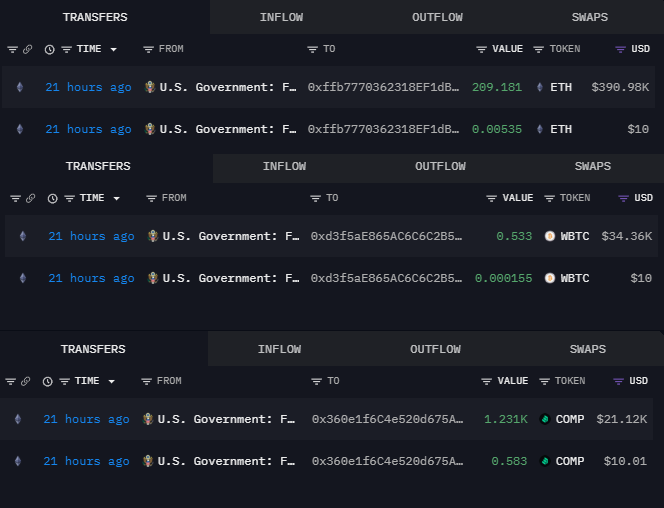Screen dimensions: 664x508
Task: Toggle the TIME sort arrow in the WBTC panel
Action: (x=116, y=199)
